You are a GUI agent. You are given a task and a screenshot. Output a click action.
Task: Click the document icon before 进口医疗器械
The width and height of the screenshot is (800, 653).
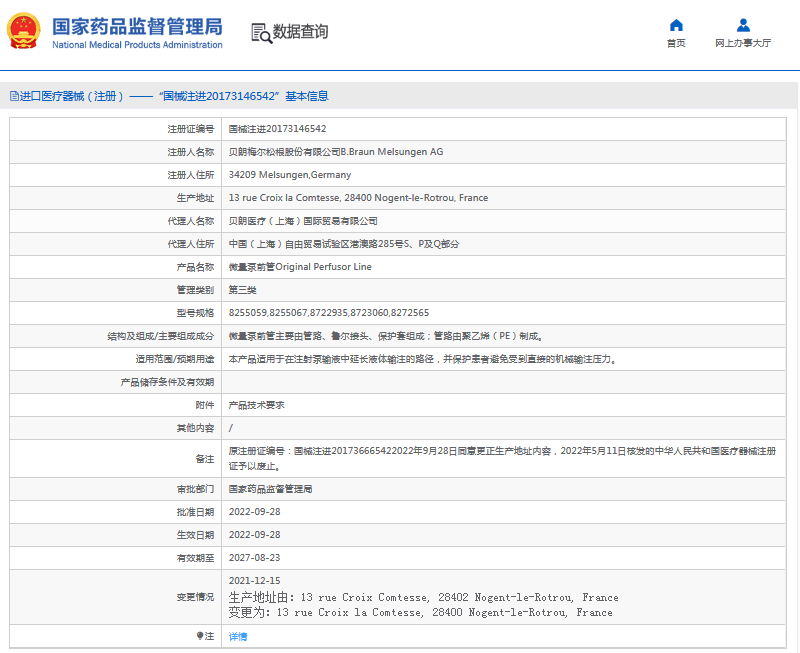tap(14, 96)
